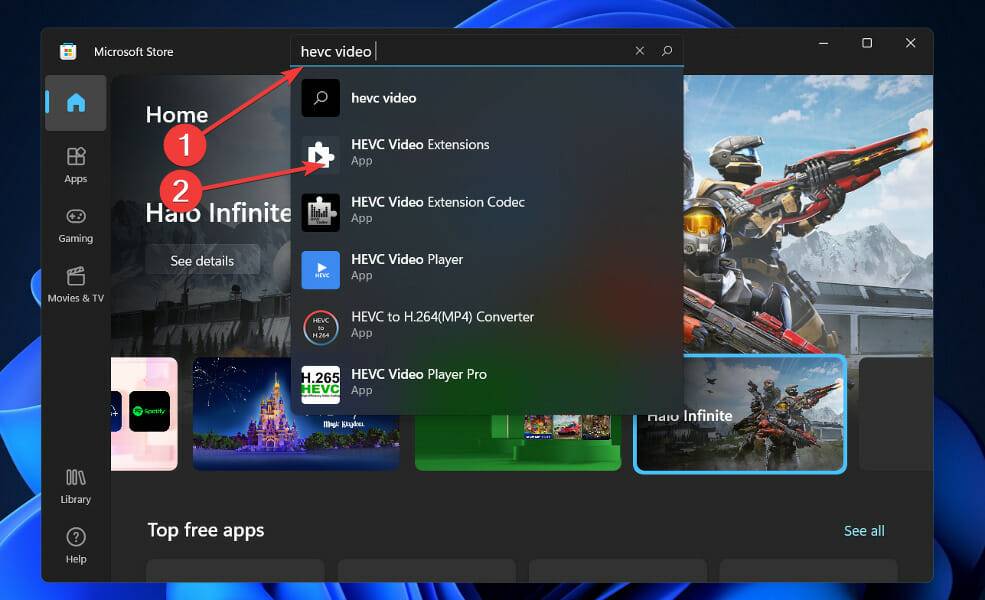The image size is (985, 600).
Task: Open the Library in sidebar
Action: tap(75, 486)
